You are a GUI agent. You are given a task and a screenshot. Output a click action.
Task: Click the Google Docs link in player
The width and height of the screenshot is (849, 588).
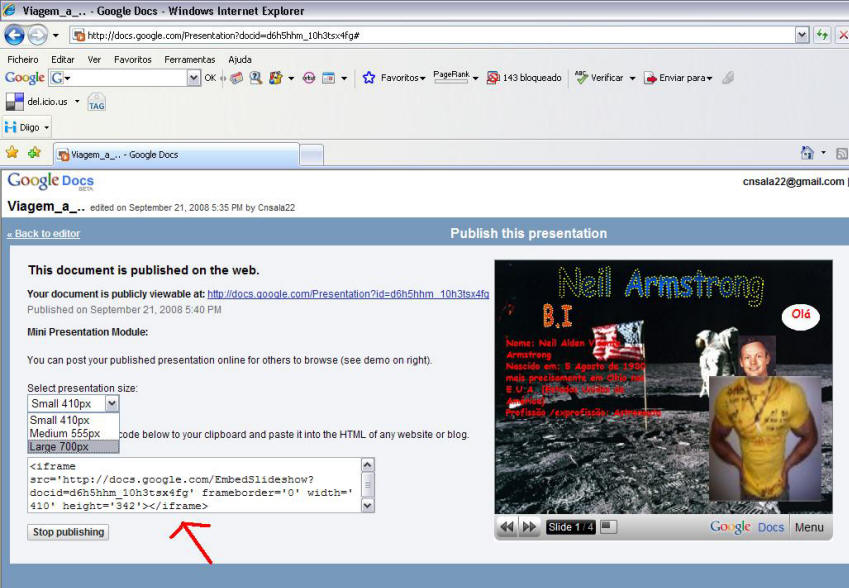(x=747, y=527)
